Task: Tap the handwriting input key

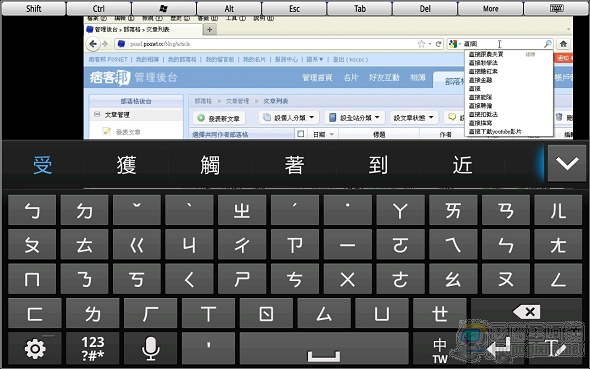Action: (x=555, y=349)
